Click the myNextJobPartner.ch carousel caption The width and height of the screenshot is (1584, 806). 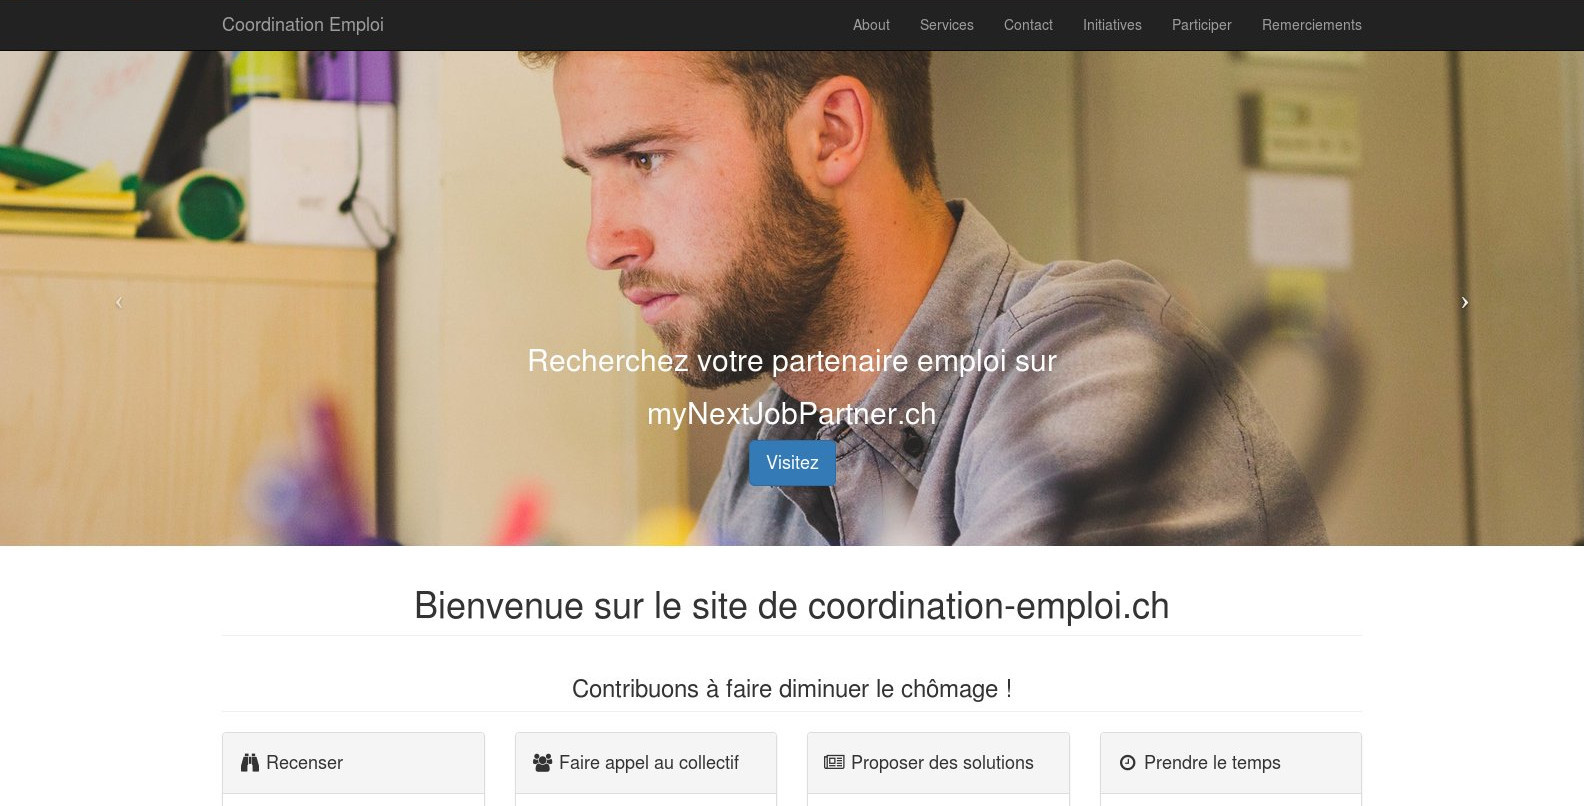coord(792,414)
